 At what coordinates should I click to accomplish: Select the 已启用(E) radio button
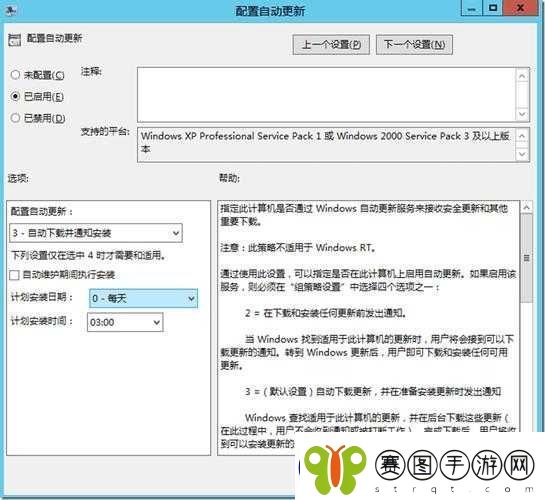tap(15, 96)
